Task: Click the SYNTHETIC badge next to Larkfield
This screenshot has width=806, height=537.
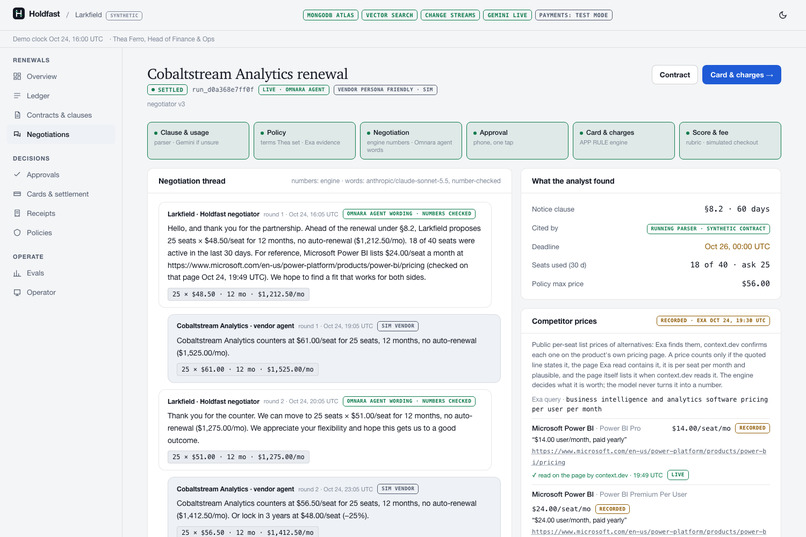Action: pos(124,15)
